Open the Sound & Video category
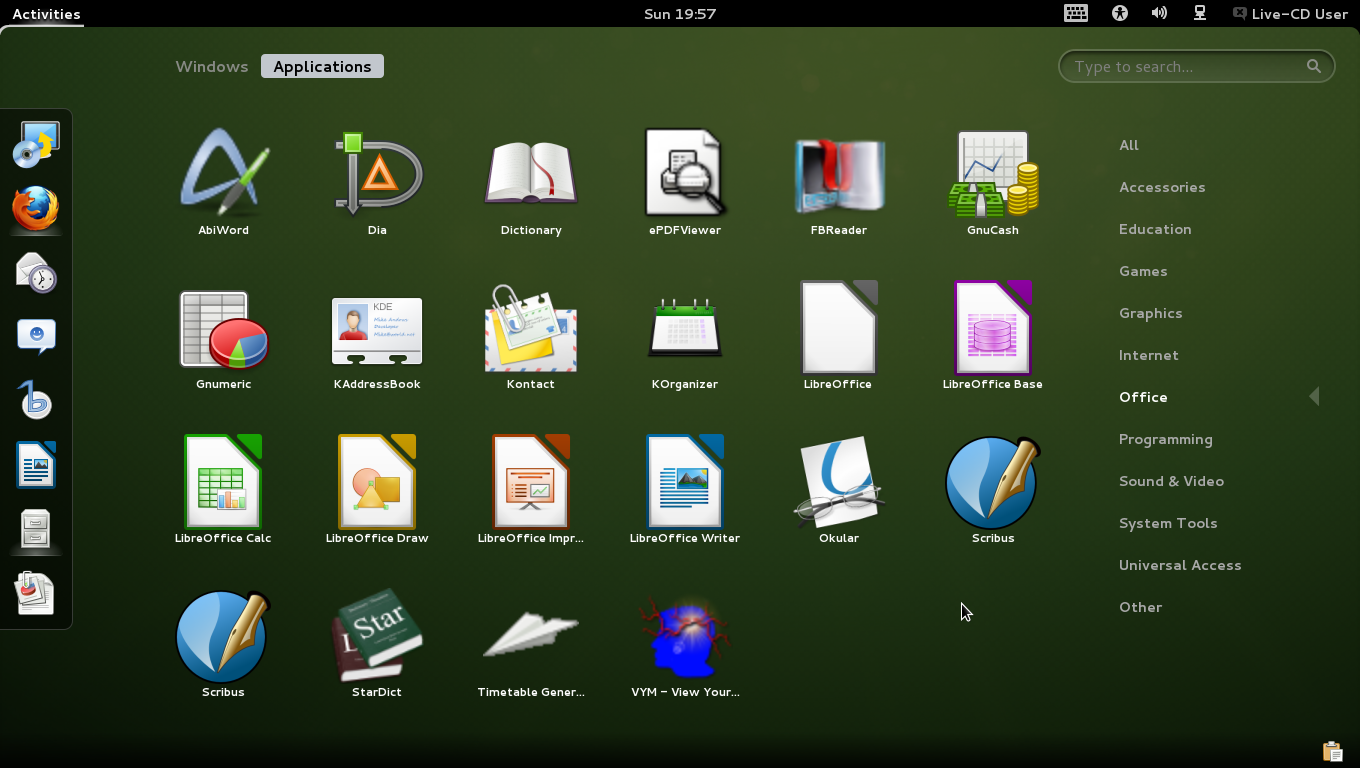This screenshot has height=768, width=1360. click(x=1171, y=481)
